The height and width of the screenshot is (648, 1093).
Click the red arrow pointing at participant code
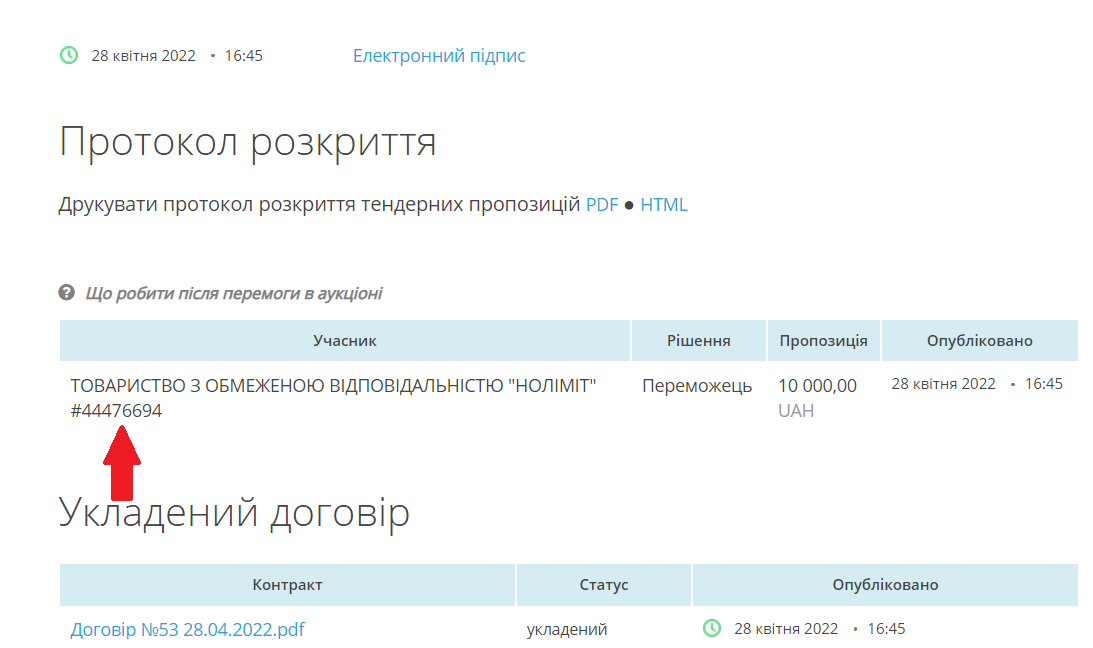pos(121,462)
